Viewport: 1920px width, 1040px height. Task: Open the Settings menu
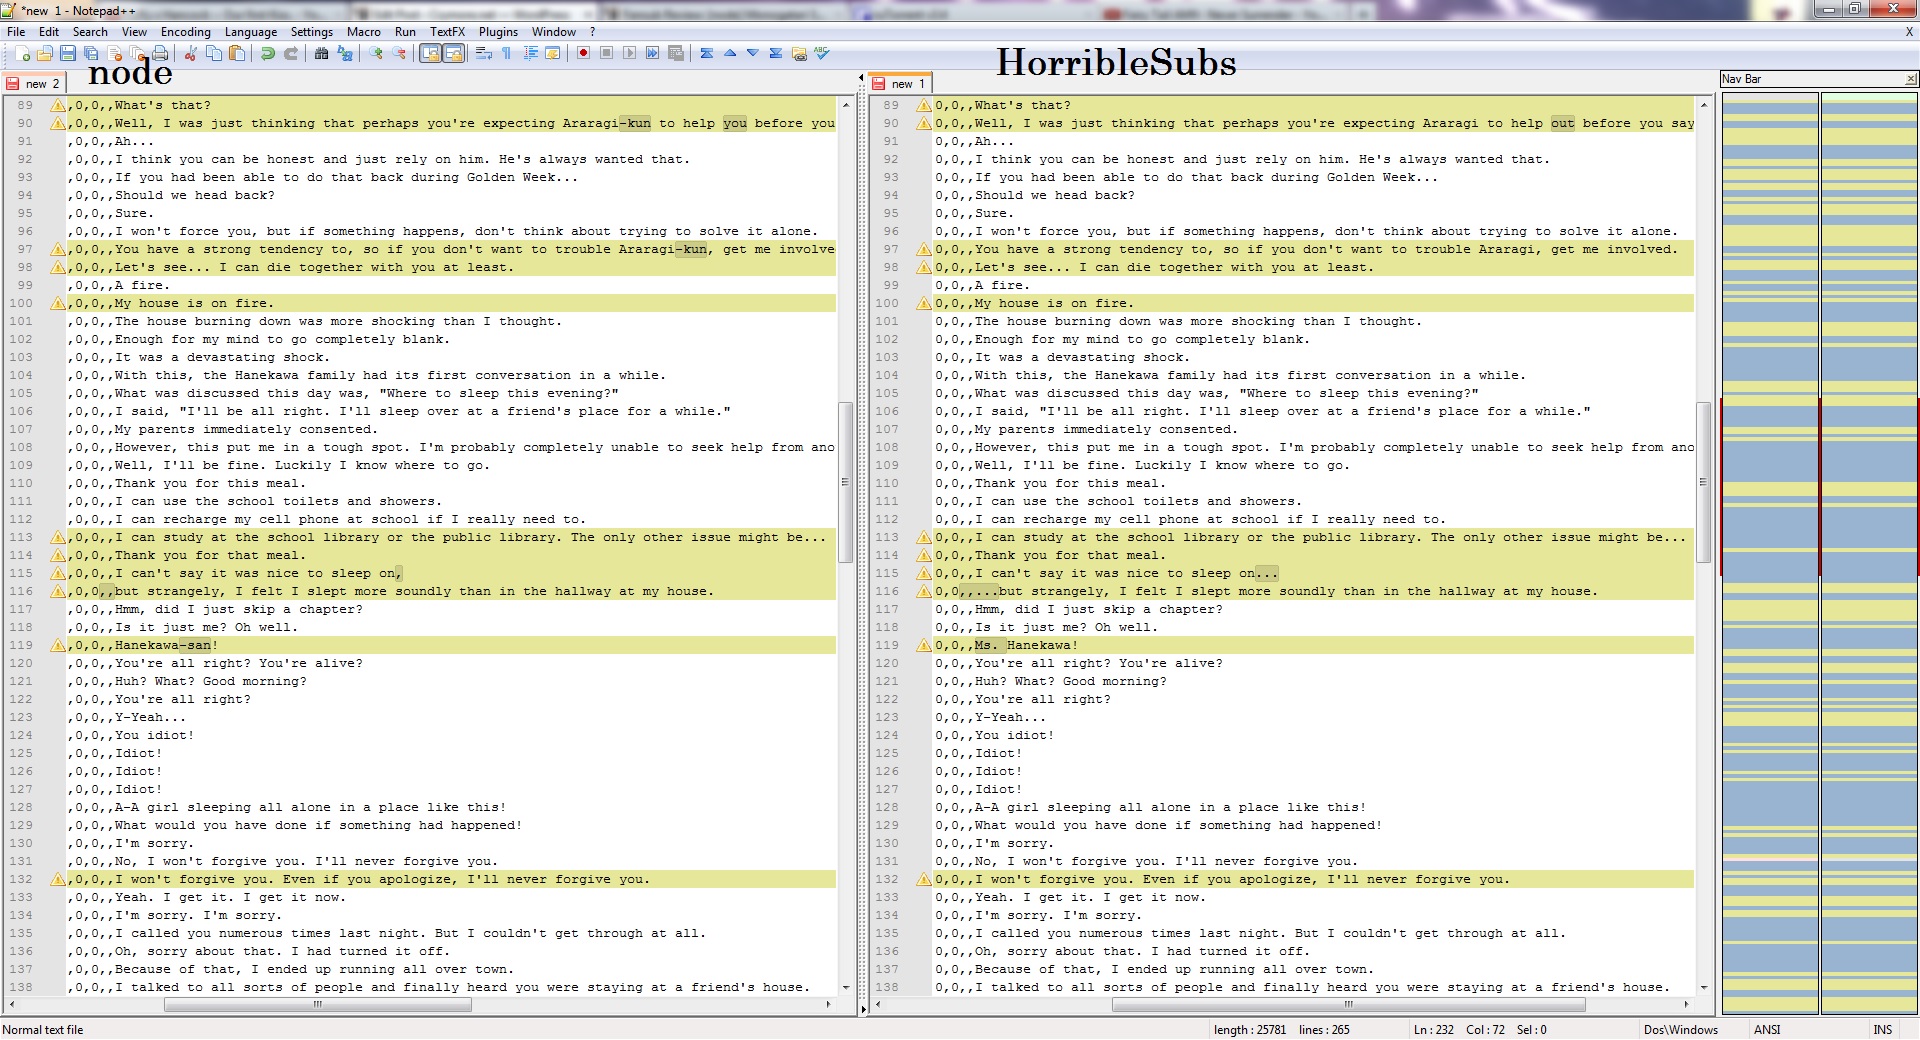pos(312,32)
